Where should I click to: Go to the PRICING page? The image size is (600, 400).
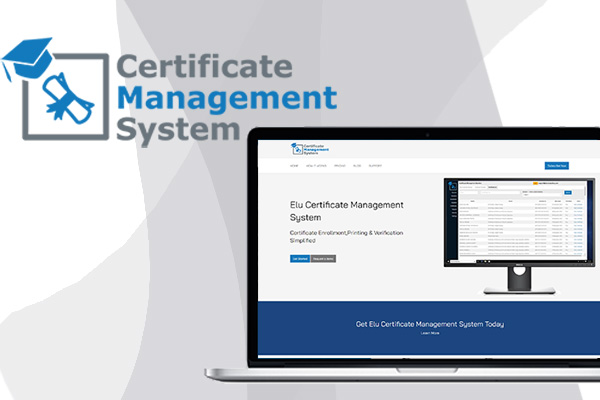(340, 166)
